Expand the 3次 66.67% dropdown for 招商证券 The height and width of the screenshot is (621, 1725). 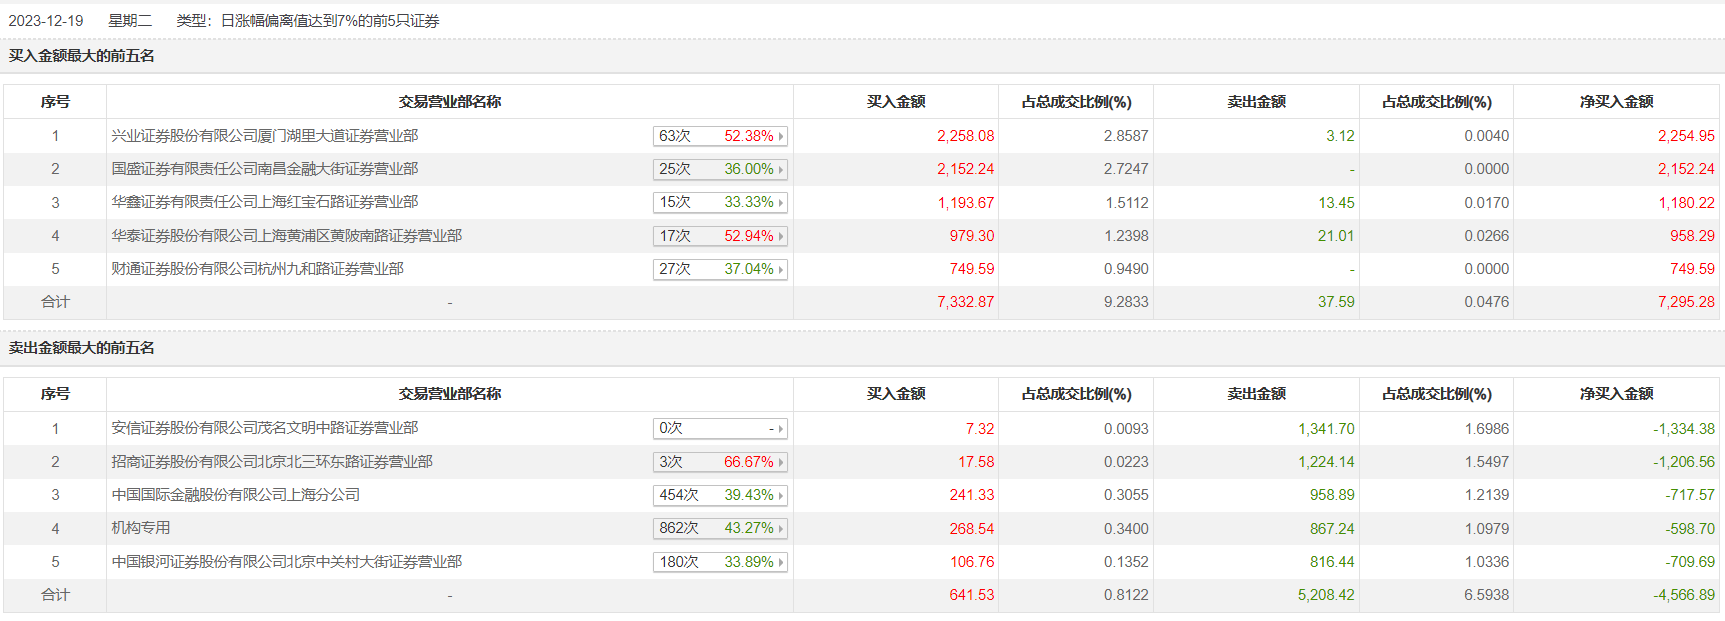[720, 462]
